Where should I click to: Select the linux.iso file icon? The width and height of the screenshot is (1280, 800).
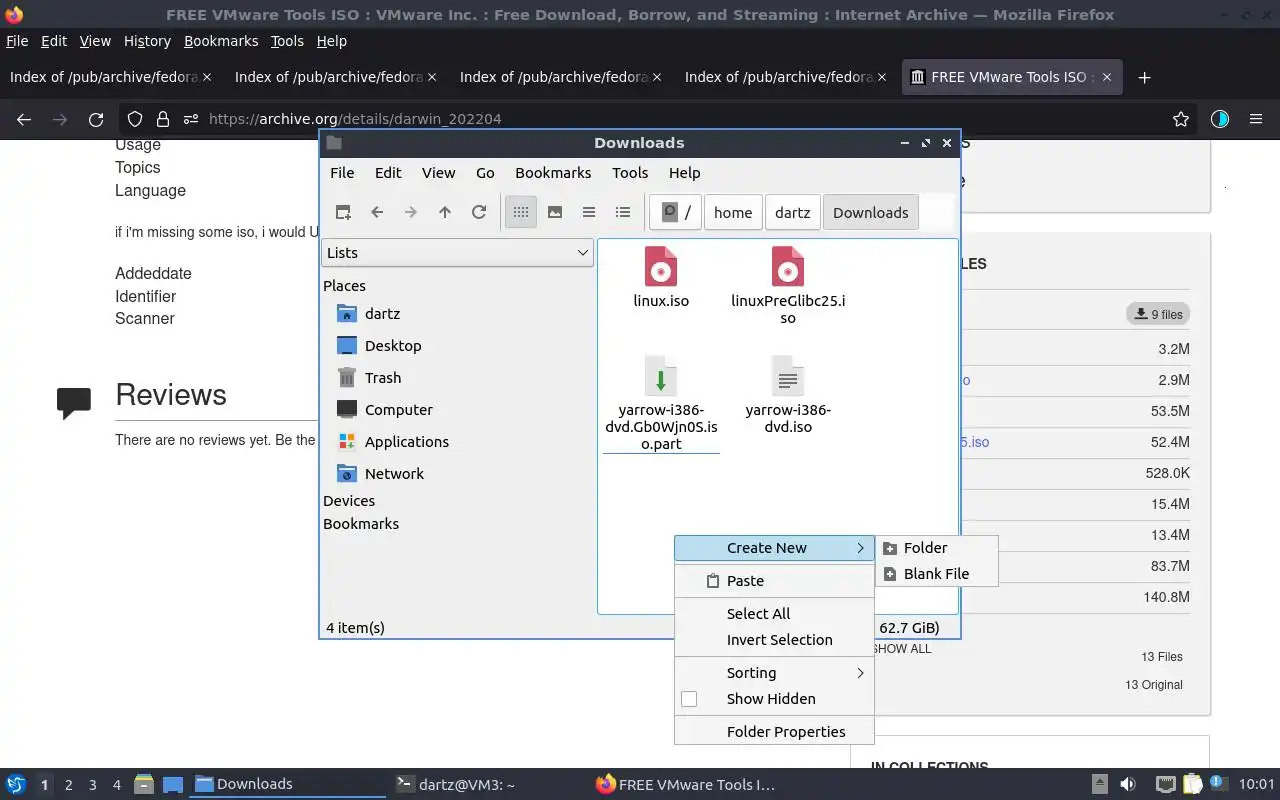[x=661, y=267]
